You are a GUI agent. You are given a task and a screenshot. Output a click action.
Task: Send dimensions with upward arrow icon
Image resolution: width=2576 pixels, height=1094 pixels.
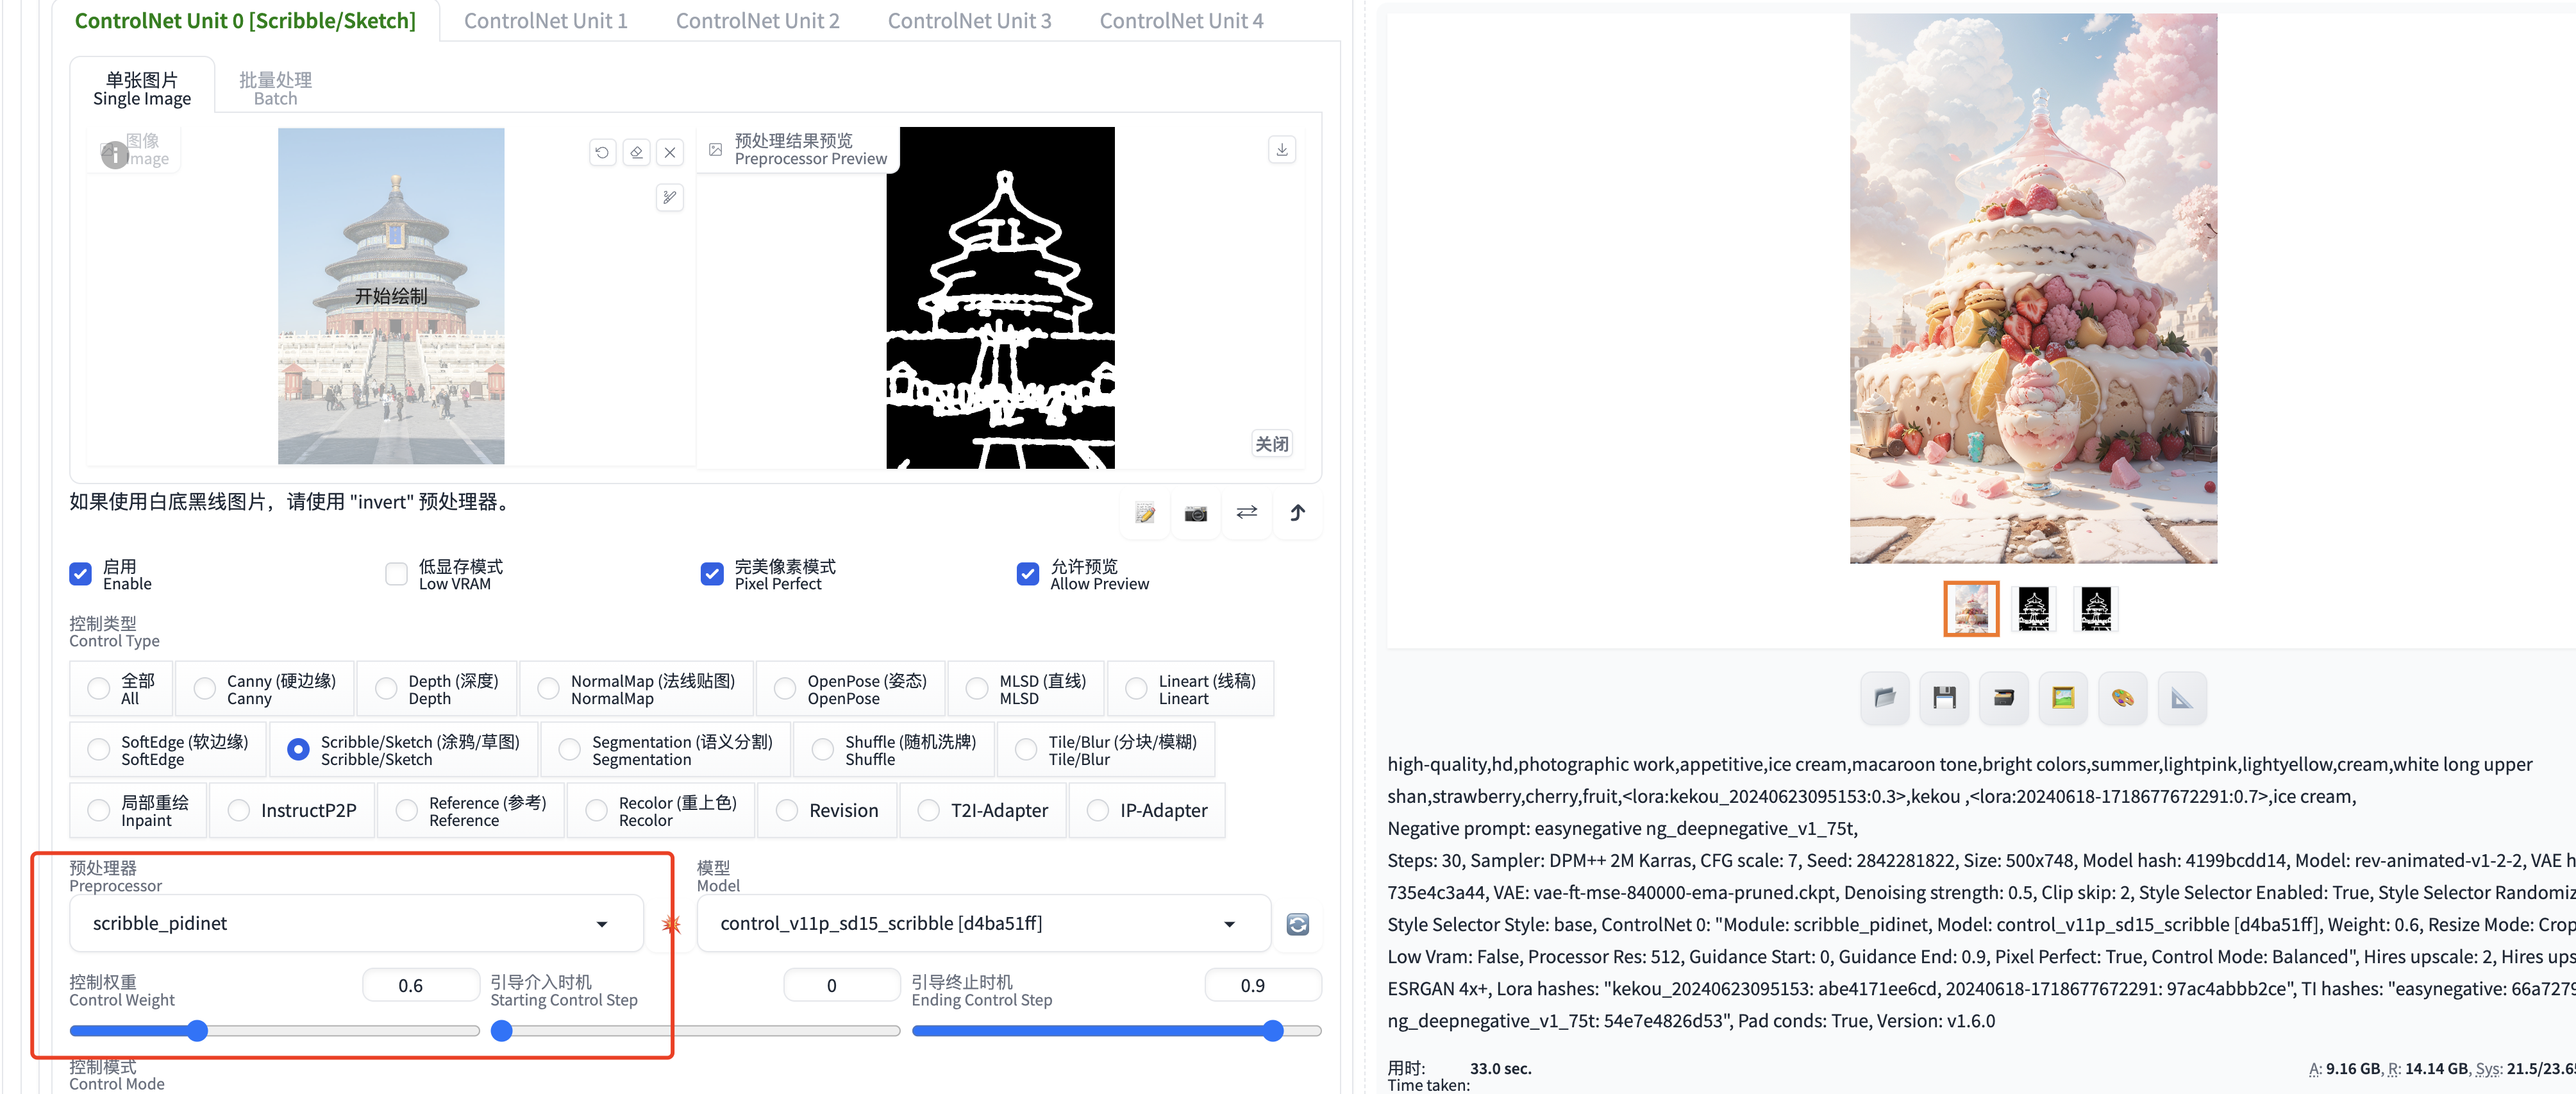[1298, 513]
